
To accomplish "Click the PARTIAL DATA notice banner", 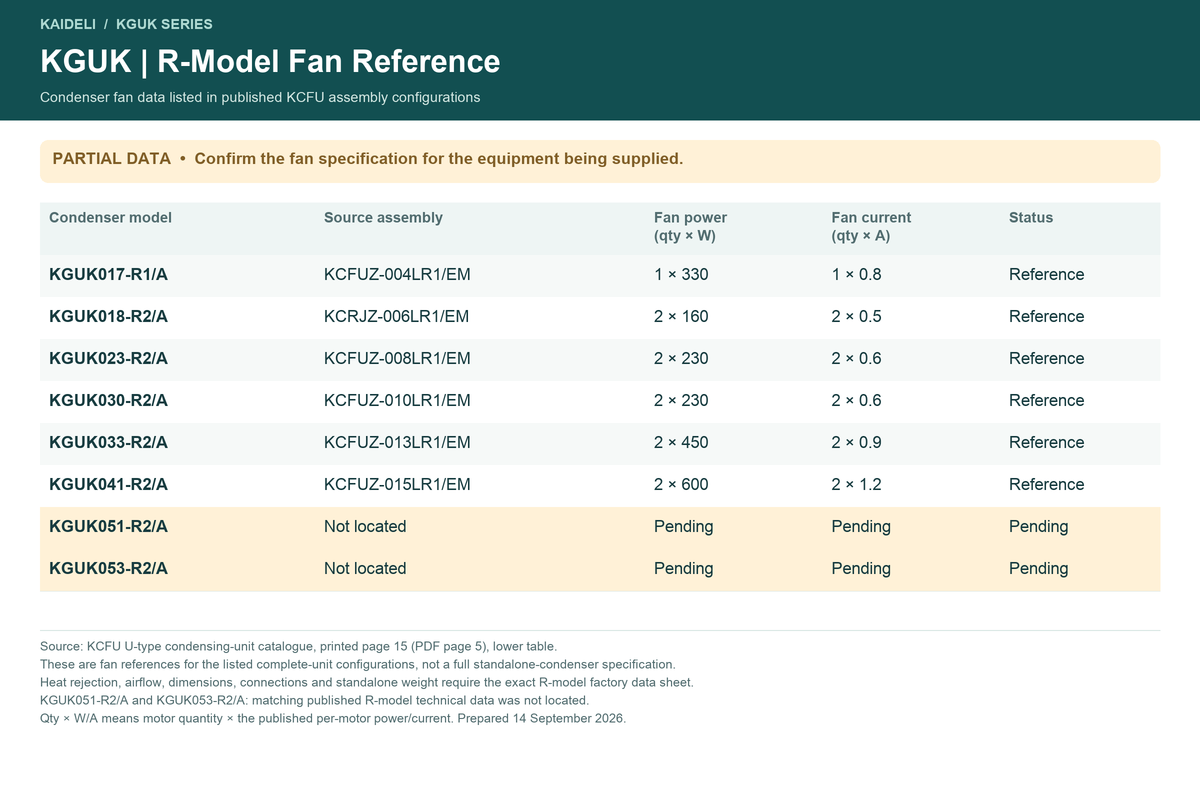I will tap(600, 161).
